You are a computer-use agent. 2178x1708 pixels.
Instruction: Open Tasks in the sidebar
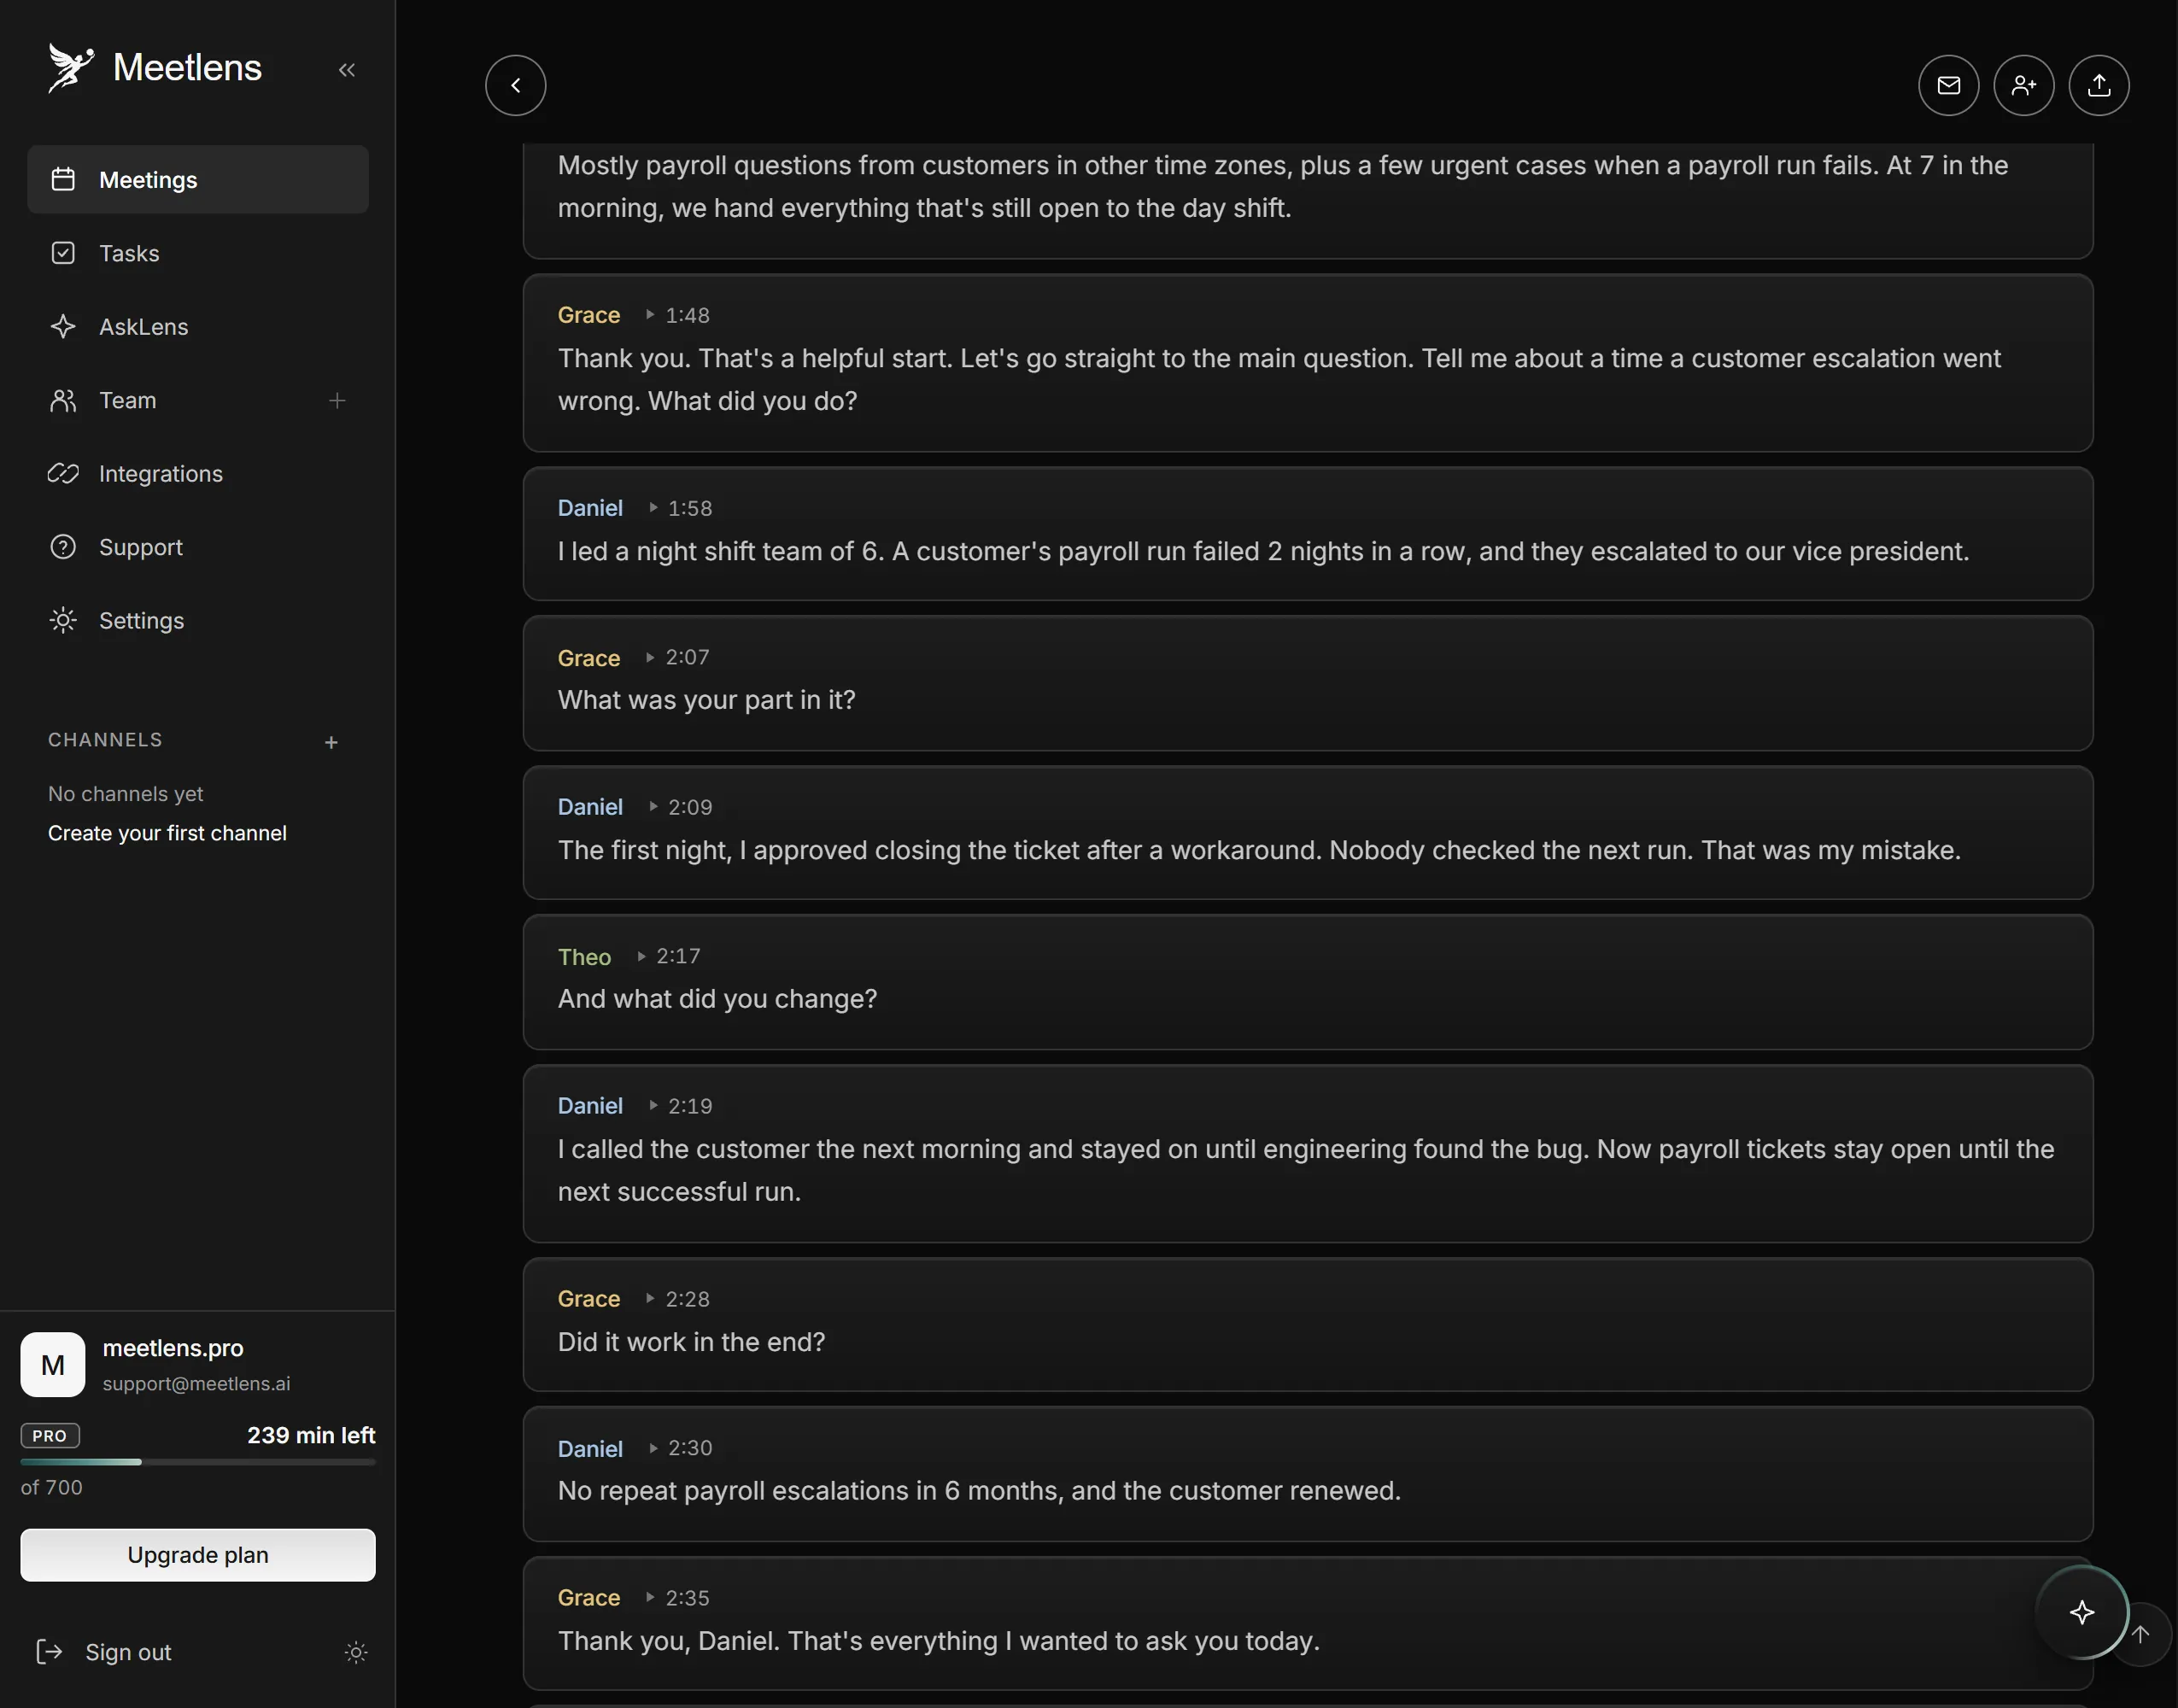(198, 253)
